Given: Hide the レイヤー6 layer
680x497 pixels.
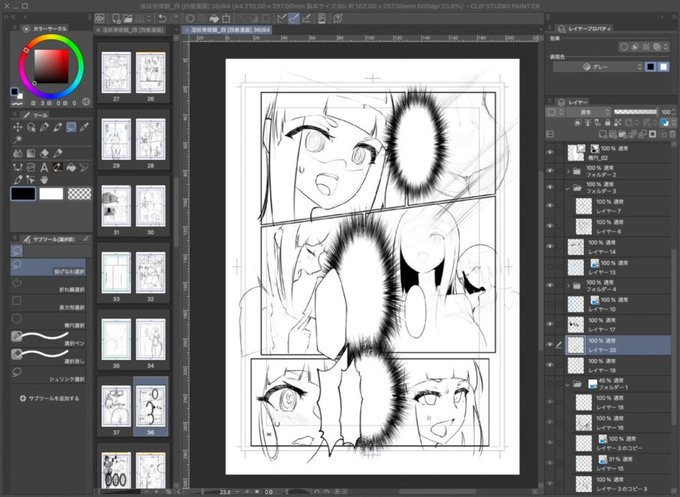Looking at the screenshot, I should pyautogui.click(x=550, y=226).
